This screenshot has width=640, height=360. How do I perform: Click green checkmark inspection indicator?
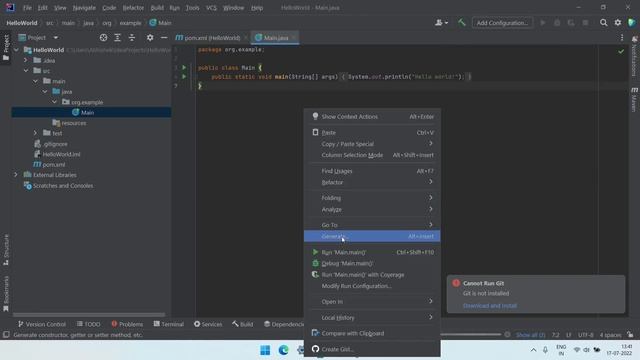621,51
